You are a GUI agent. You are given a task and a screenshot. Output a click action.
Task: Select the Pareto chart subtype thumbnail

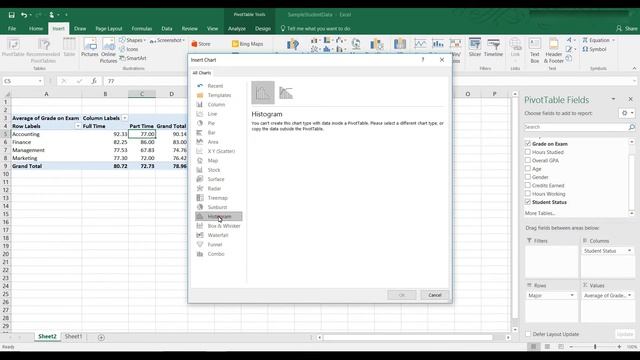point(286,93)
